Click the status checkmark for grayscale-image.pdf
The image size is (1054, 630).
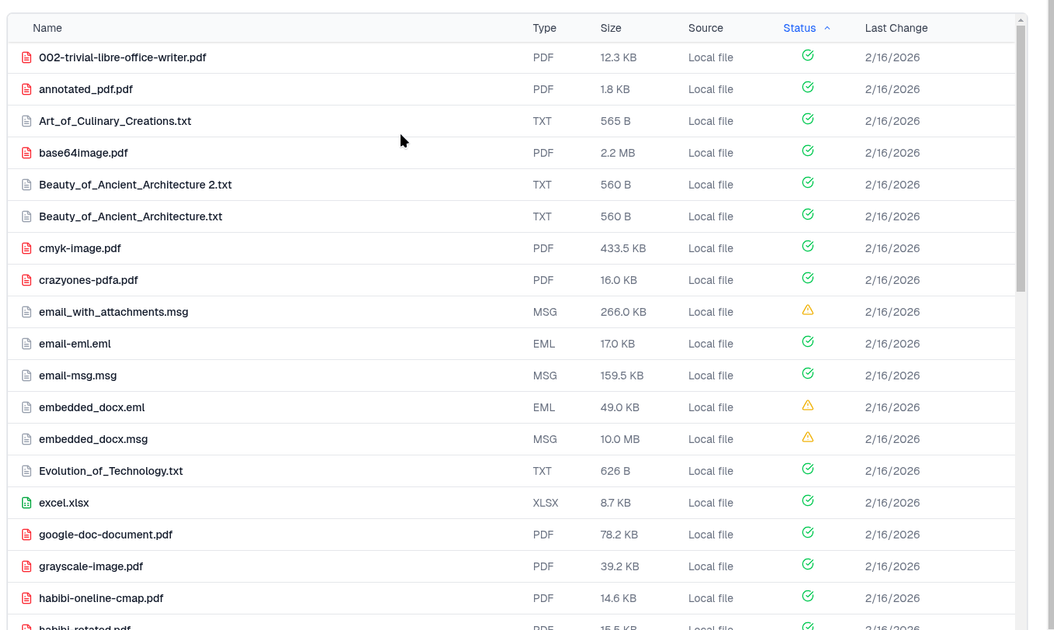click(807, 565)
